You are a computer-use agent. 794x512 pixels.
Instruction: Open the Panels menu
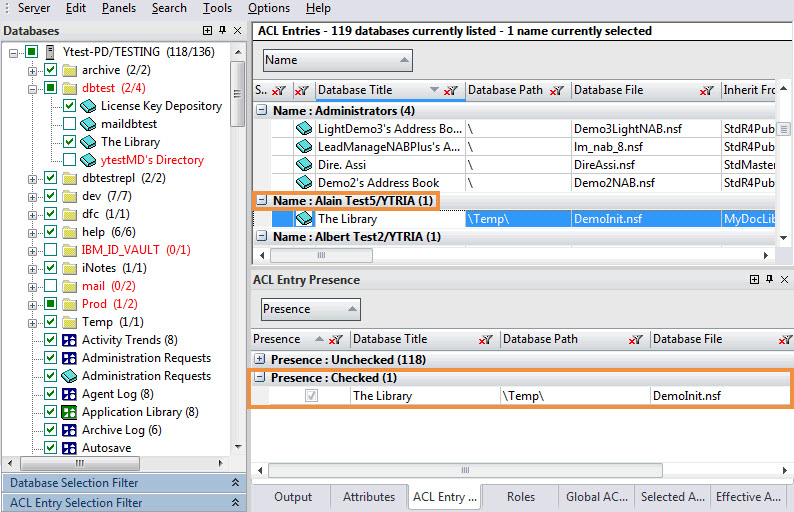[x=119, y=8]
